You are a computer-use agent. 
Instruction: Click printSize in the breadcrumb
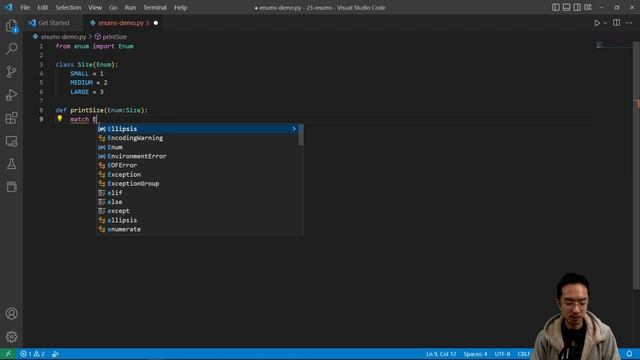click(x=115, y=37)
